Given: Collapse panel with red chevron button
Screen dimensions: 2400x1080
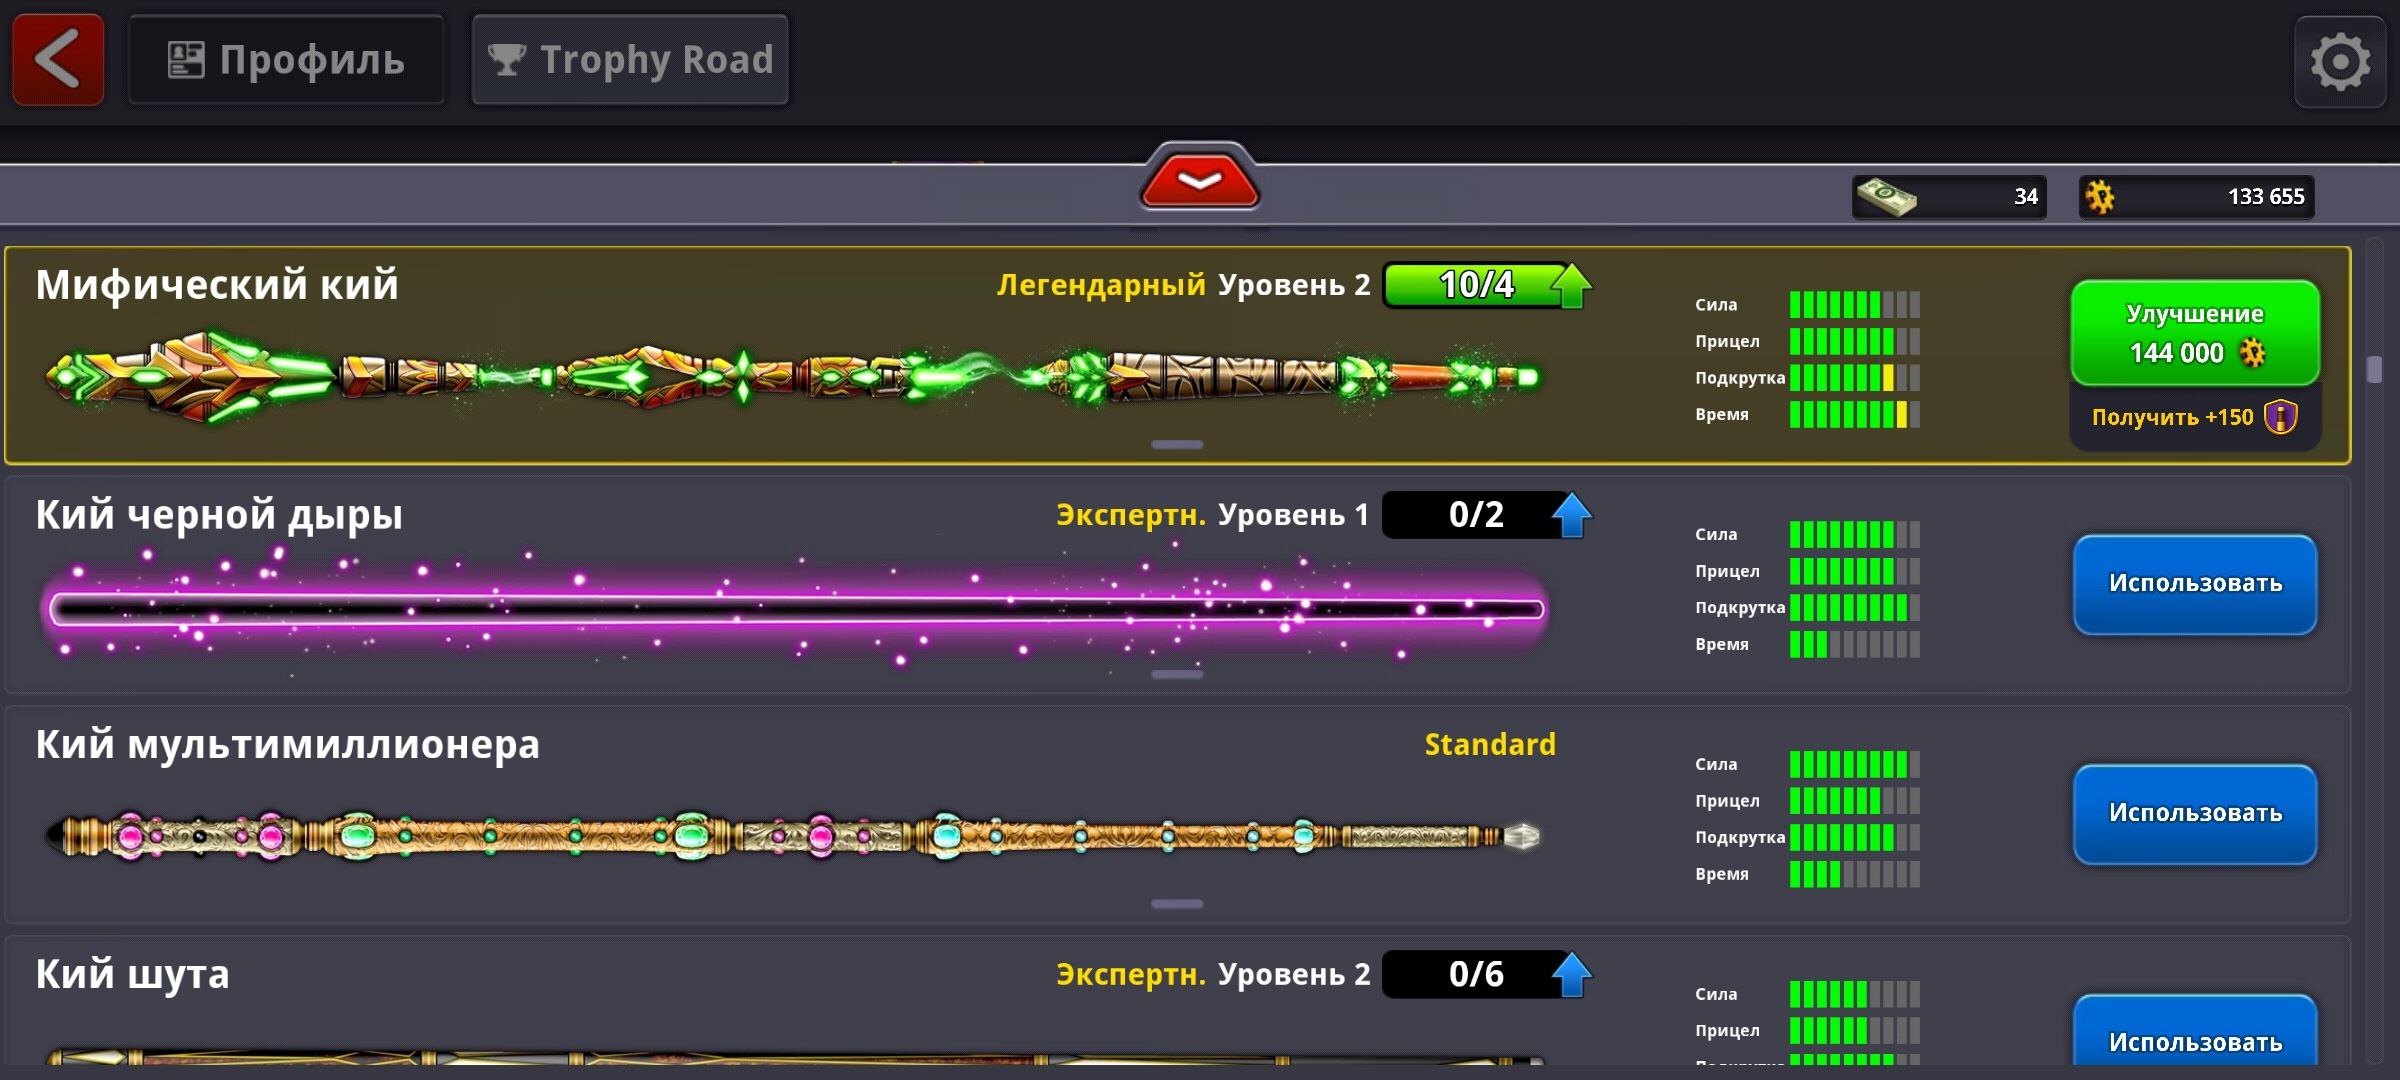Looking at the screenshot, I should click(1199, 180).
